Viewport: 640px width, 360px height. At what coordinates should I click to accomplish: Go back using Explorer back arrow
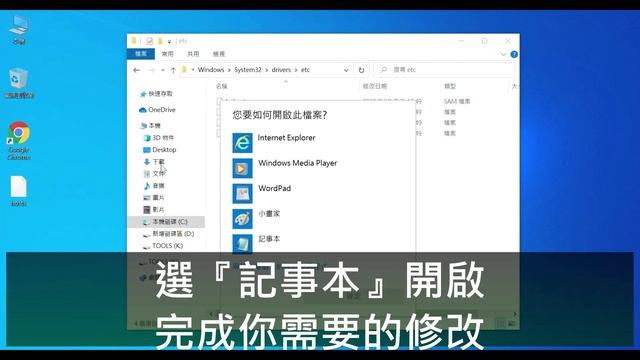click(137, 70)
